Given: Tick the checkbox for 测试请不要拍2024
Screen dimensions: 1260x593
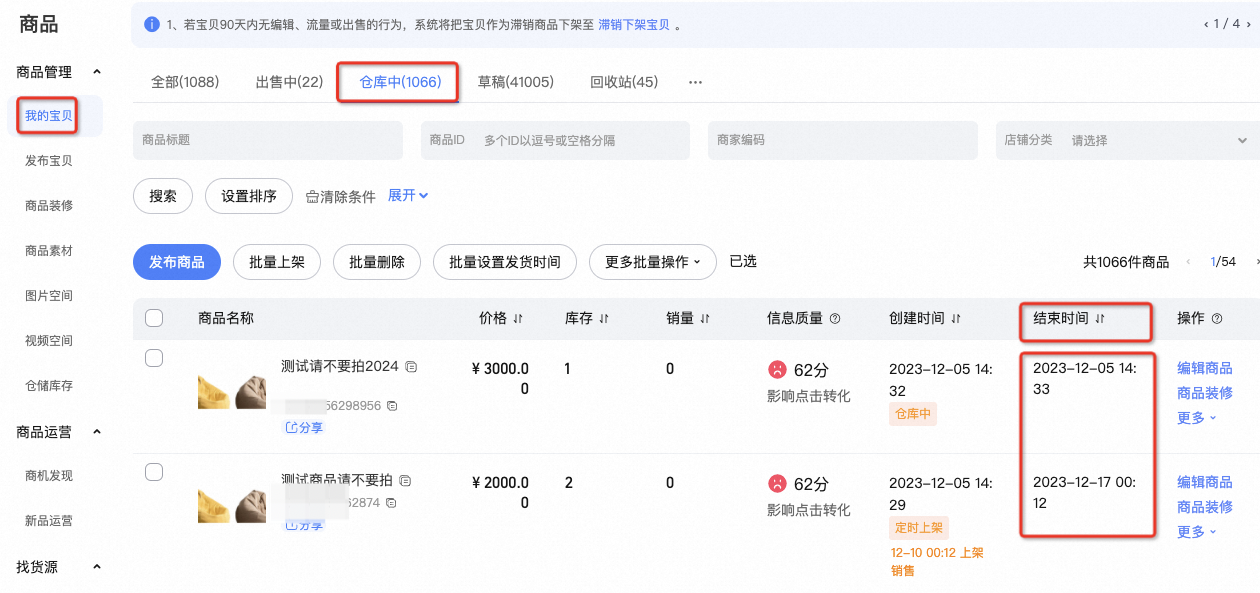Looking at the screenshot, I should [x=154, y=358].
